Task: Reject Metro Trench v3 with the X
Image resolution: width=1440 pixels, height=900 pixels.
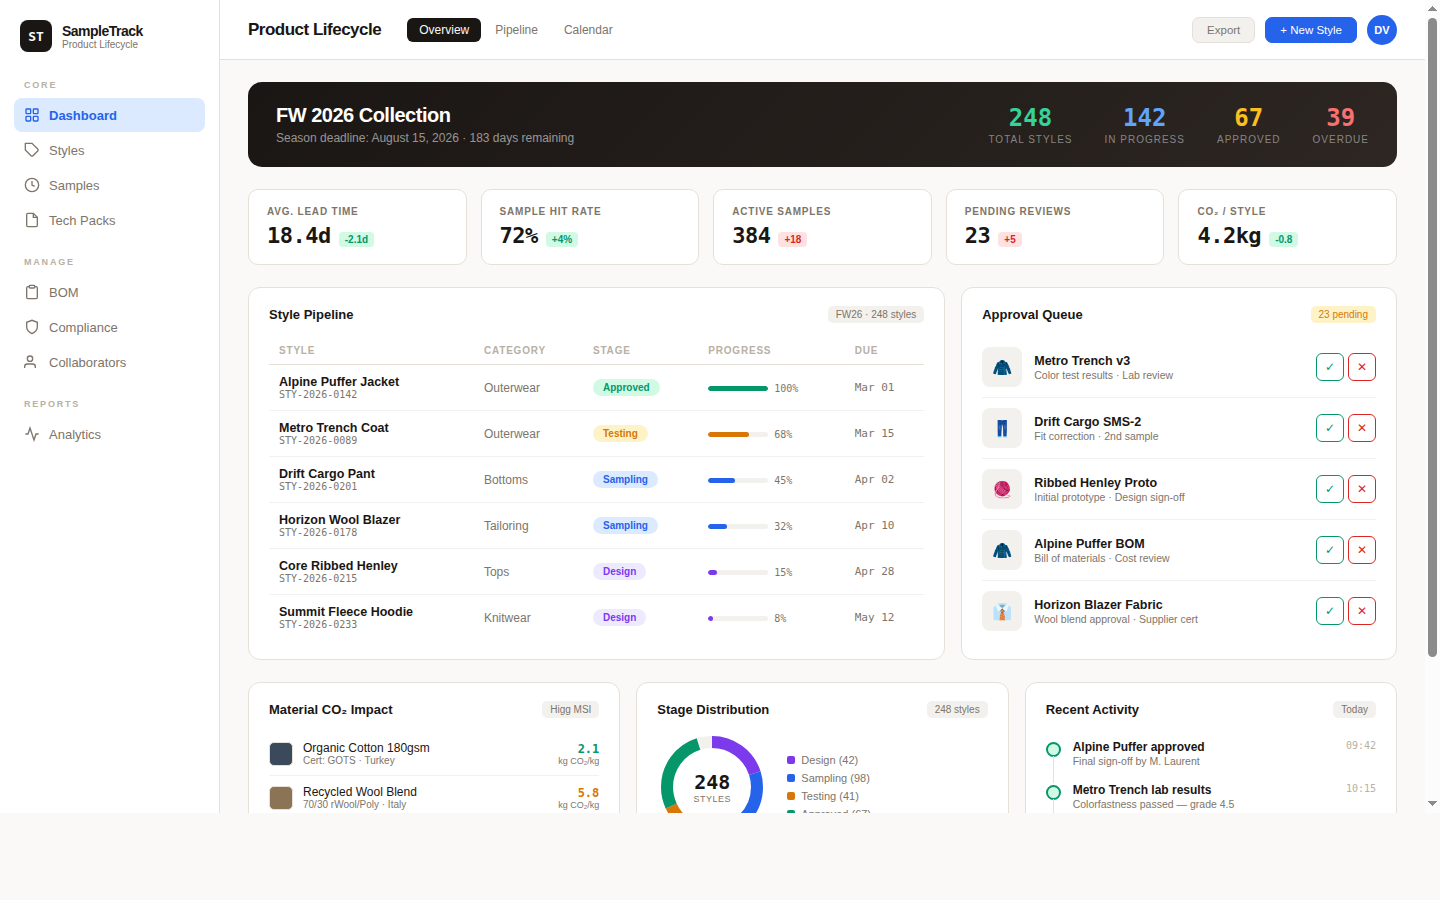Action: [1362, 367]
